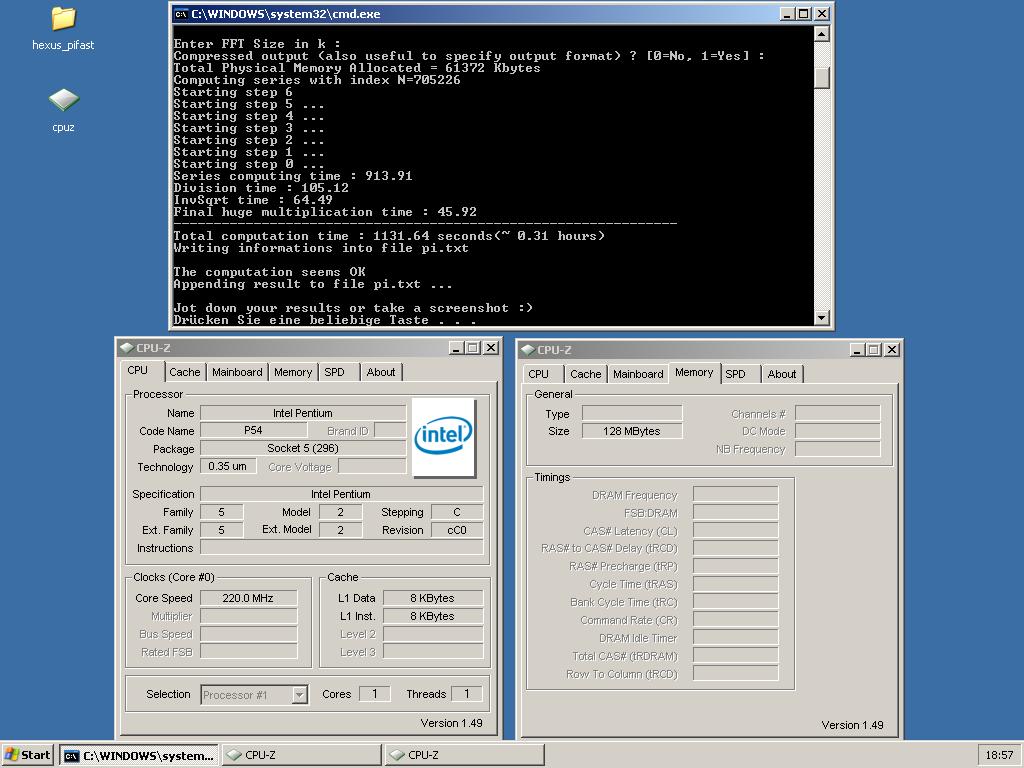Click the Package field Socket 5 (296)
This screenshot has height=768, width=1024.
coord(303,448)
